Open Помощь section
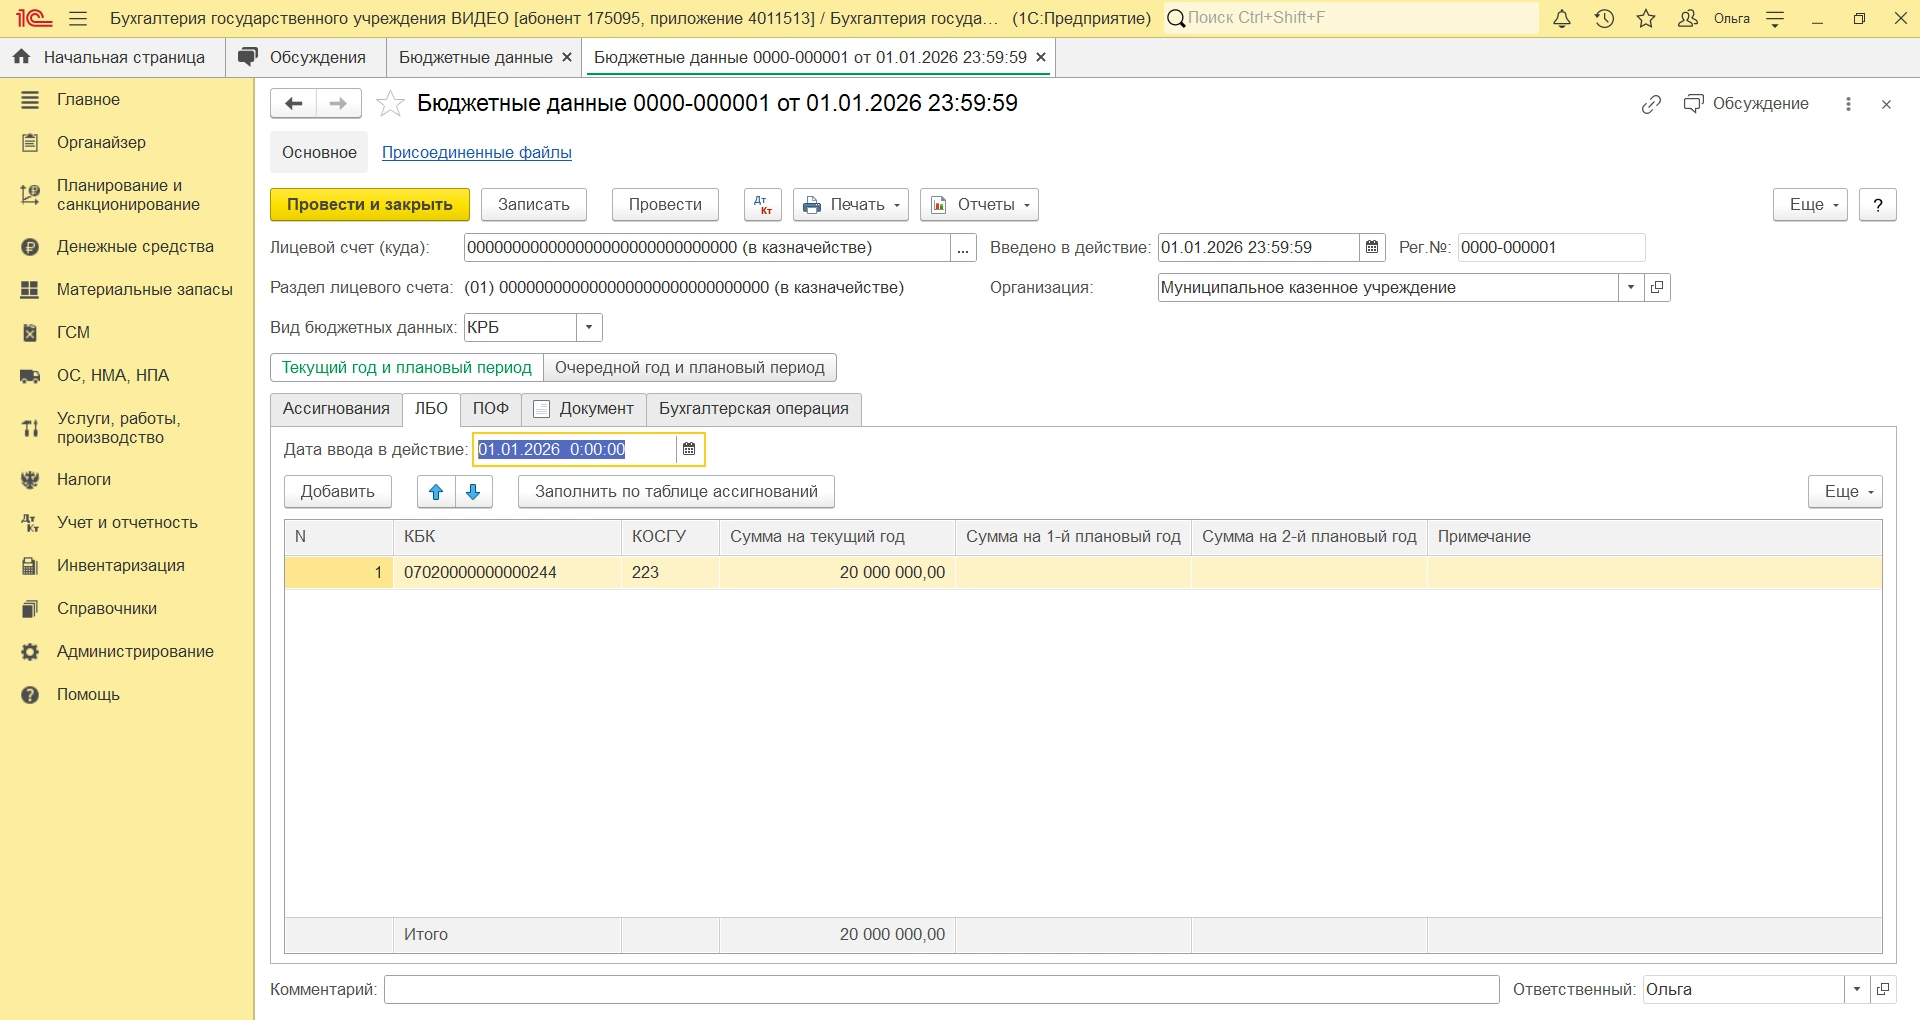The width and height of the screenshot is (1920, 1020). click(127, 695)
